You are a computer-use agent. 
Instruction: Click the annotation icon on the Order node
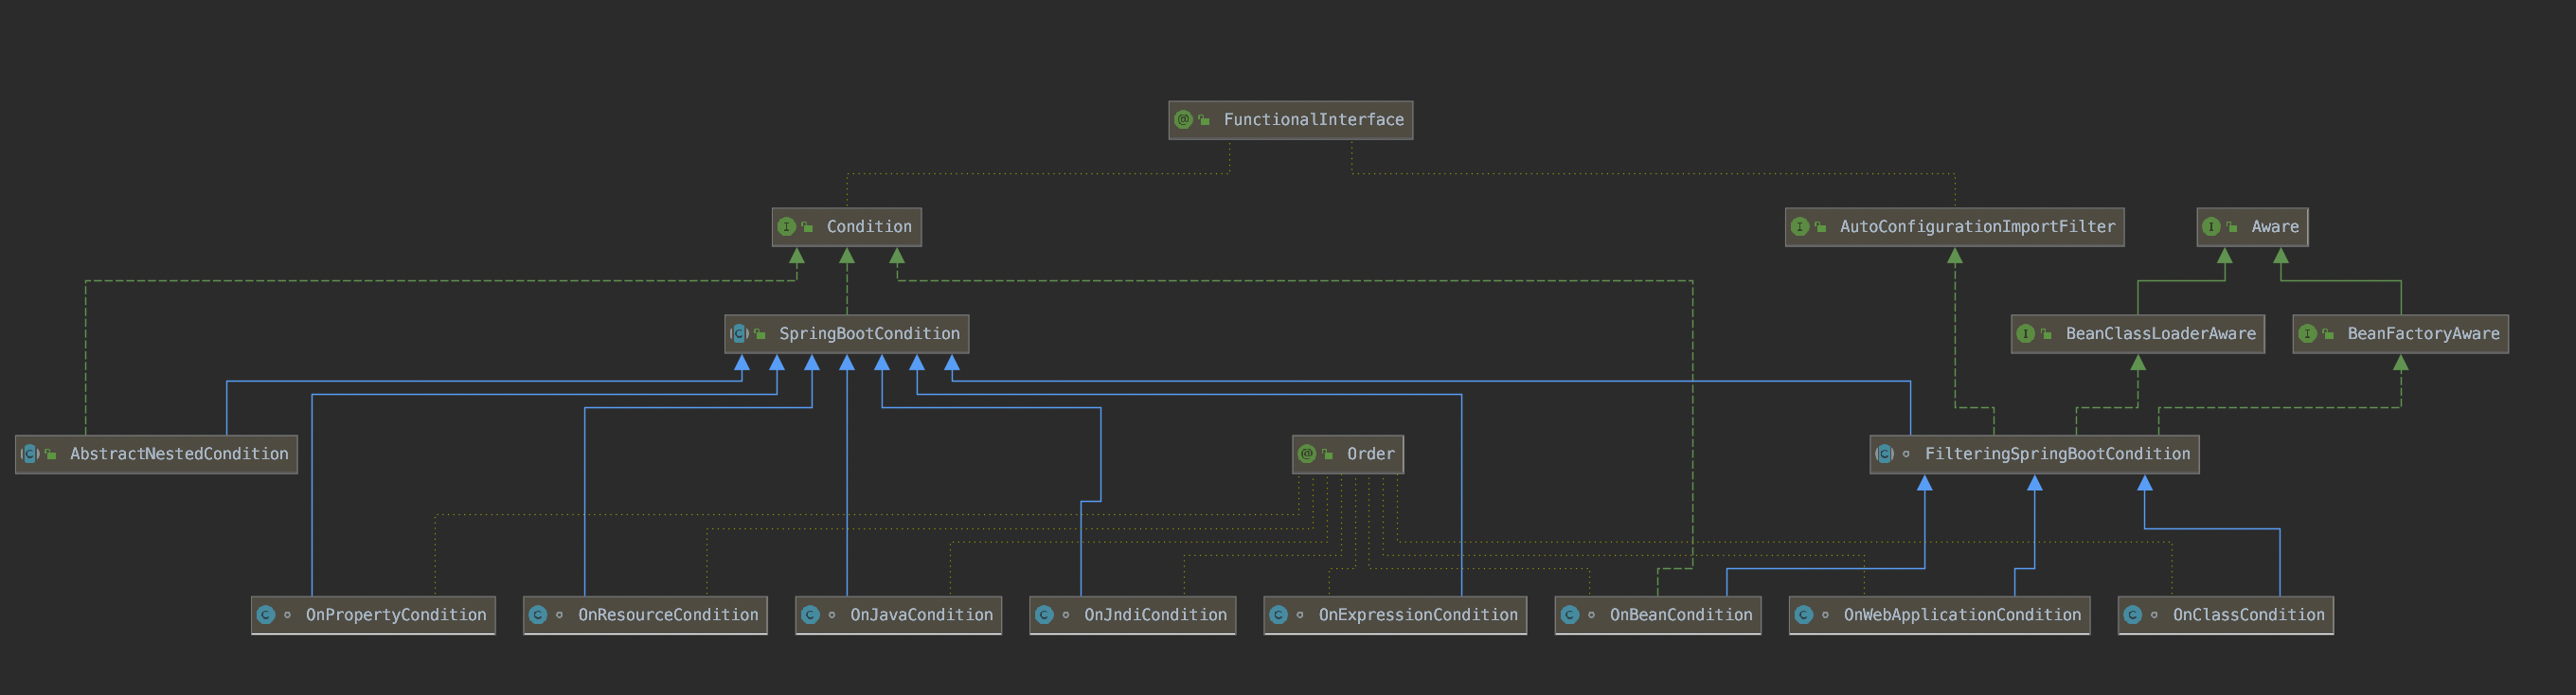click(x=1306, y=454)
